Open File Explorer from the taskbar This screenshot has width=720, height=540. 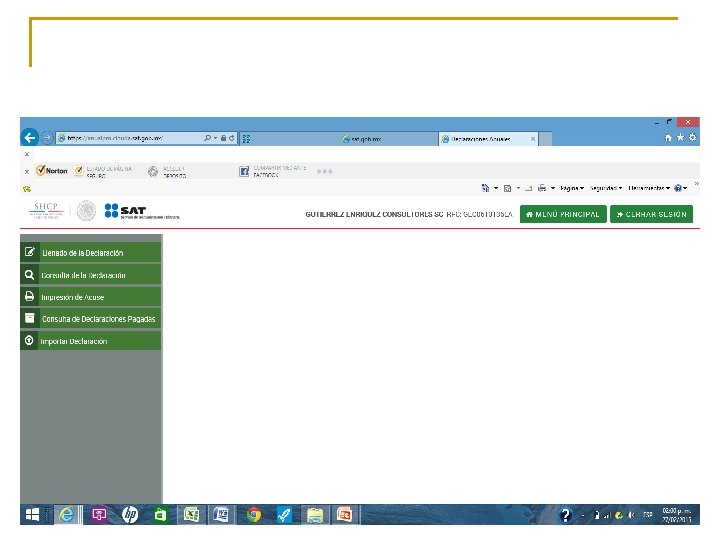tap(315, 515)
